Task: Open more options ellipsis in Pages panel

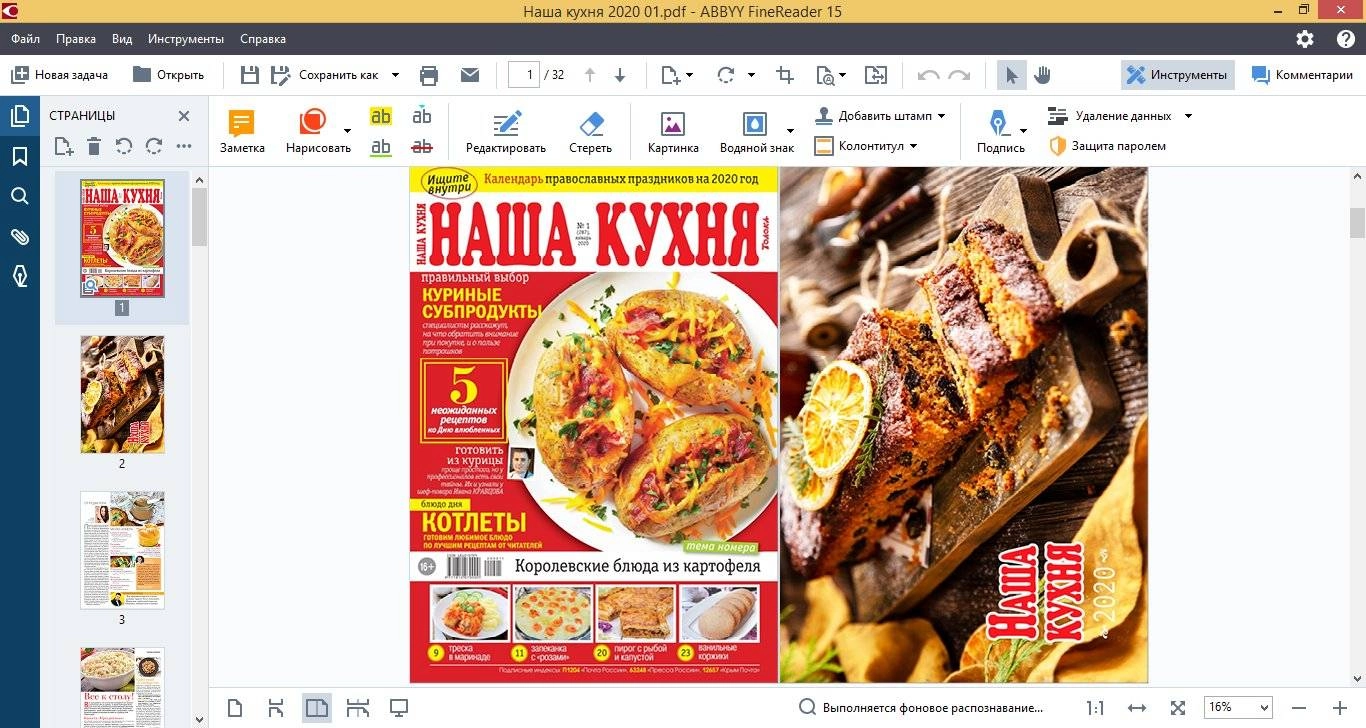Action: click(184, 147)
